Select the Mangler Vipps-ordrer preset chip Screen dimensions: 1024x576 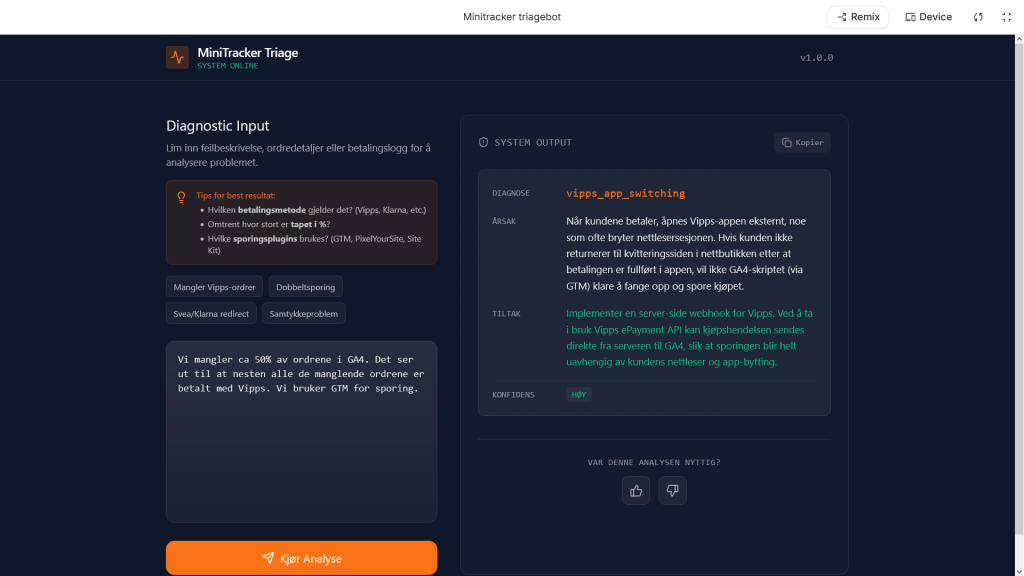(214, 287)
